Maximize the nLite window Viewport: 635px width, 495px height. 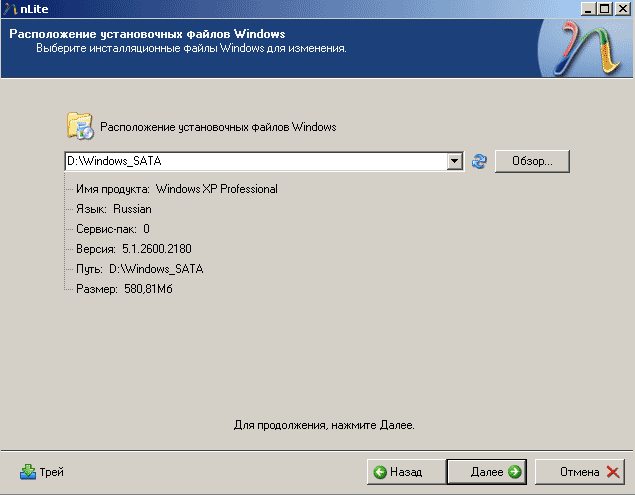click(x=605, y=9)
